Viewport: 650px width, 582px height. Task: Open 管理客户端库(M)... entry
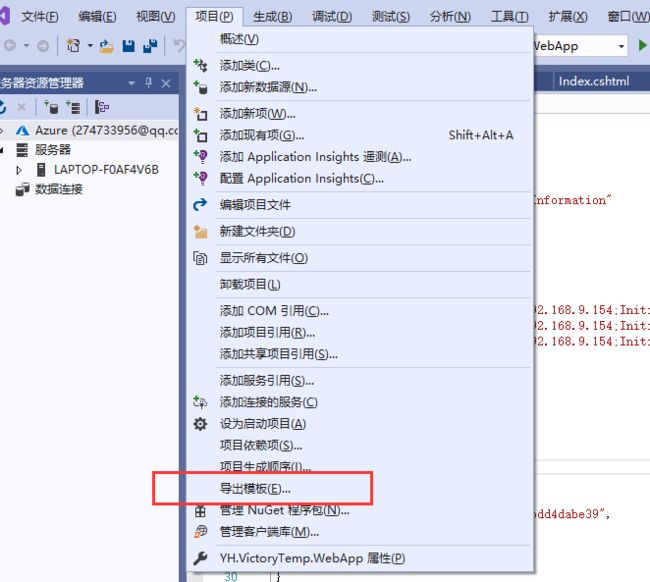coord(360,532)
